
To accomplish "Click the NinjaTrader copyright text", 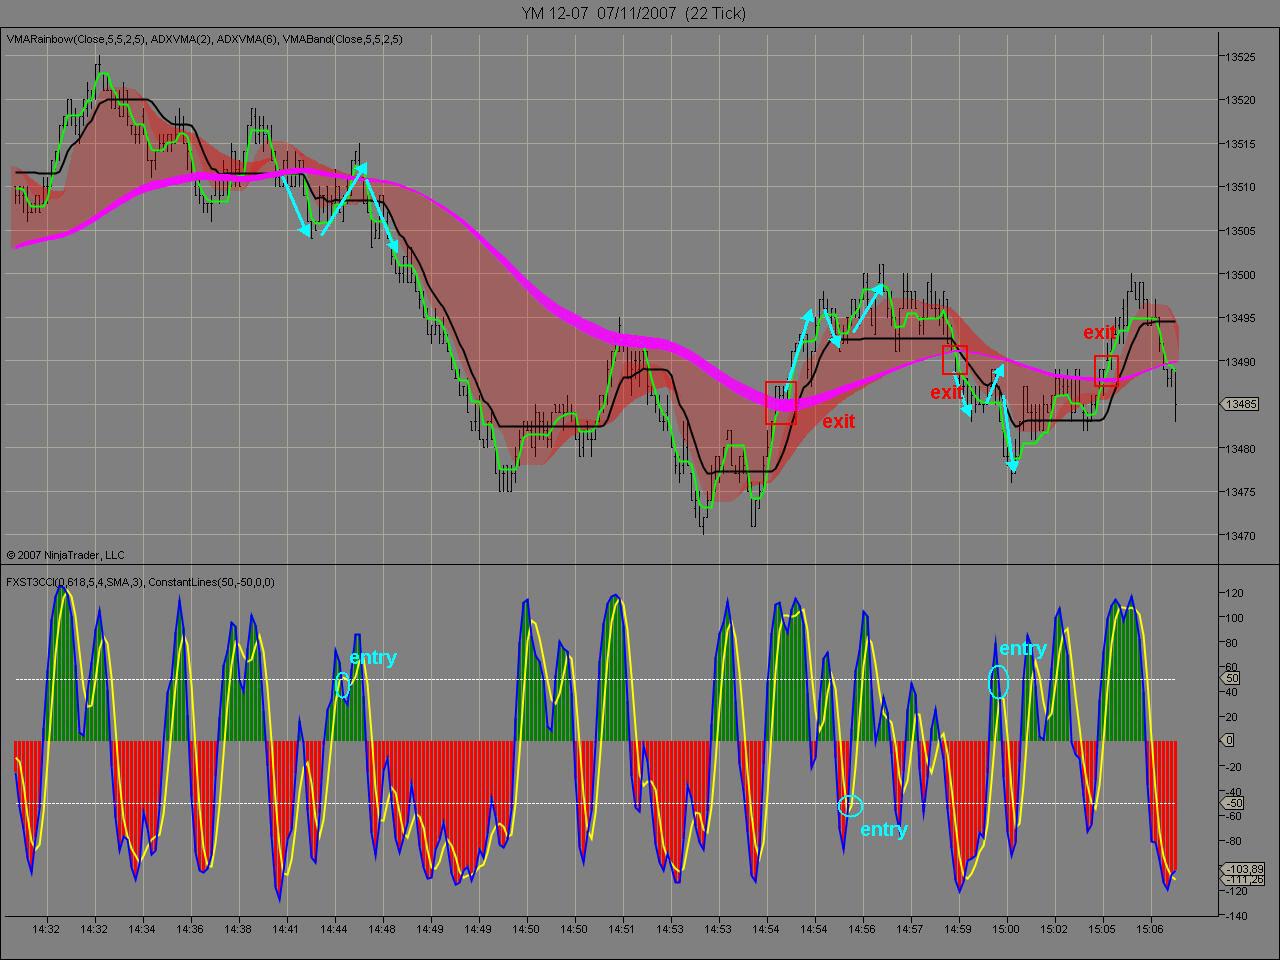I will (65, 554).
